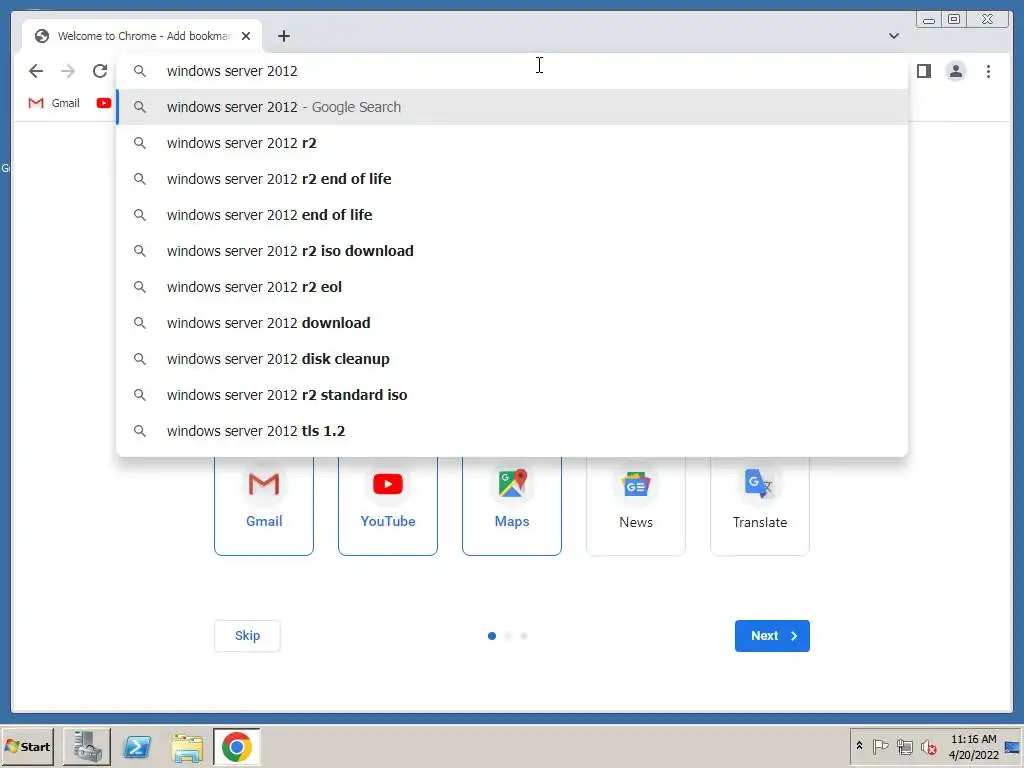Click the network tray icon
This screenshot has width=1024, height=768.
tap(904, 746)
